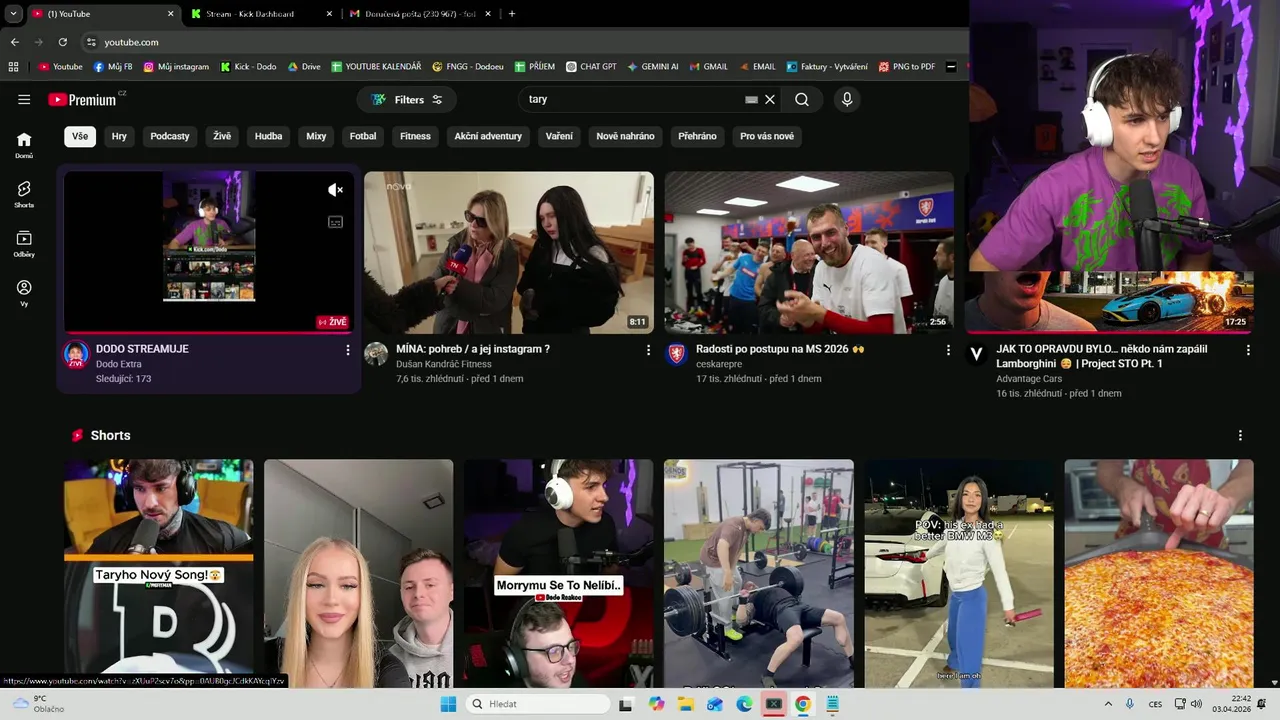Open options for Radosti po postupu video
This screenshot has height=720, width=1280.
pyautogui.click(x=948, y=350)
